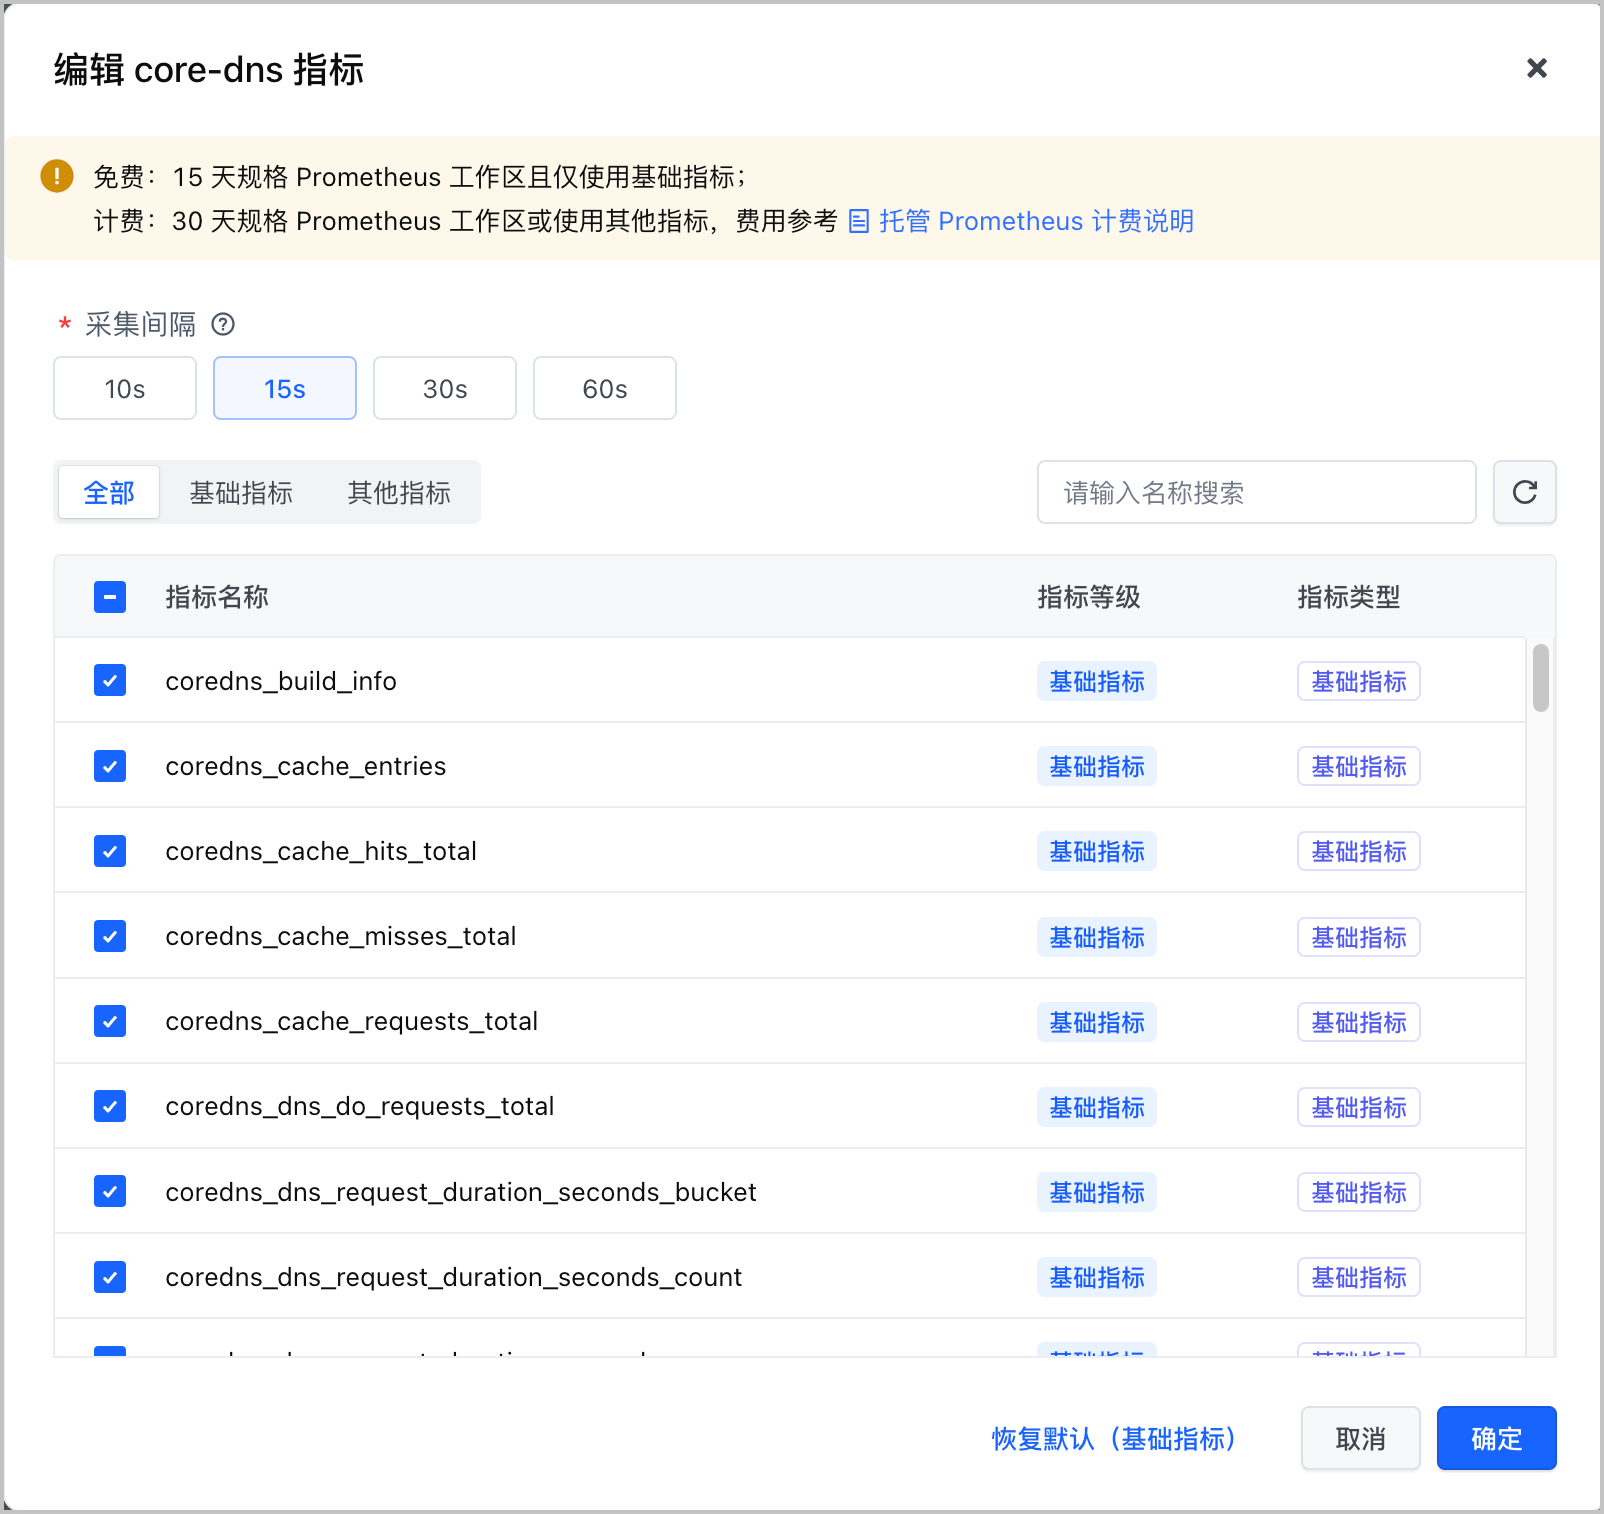
Task: Click 恢复默认（基础指标） to restore defaults
Action: click(1114, 1438)
